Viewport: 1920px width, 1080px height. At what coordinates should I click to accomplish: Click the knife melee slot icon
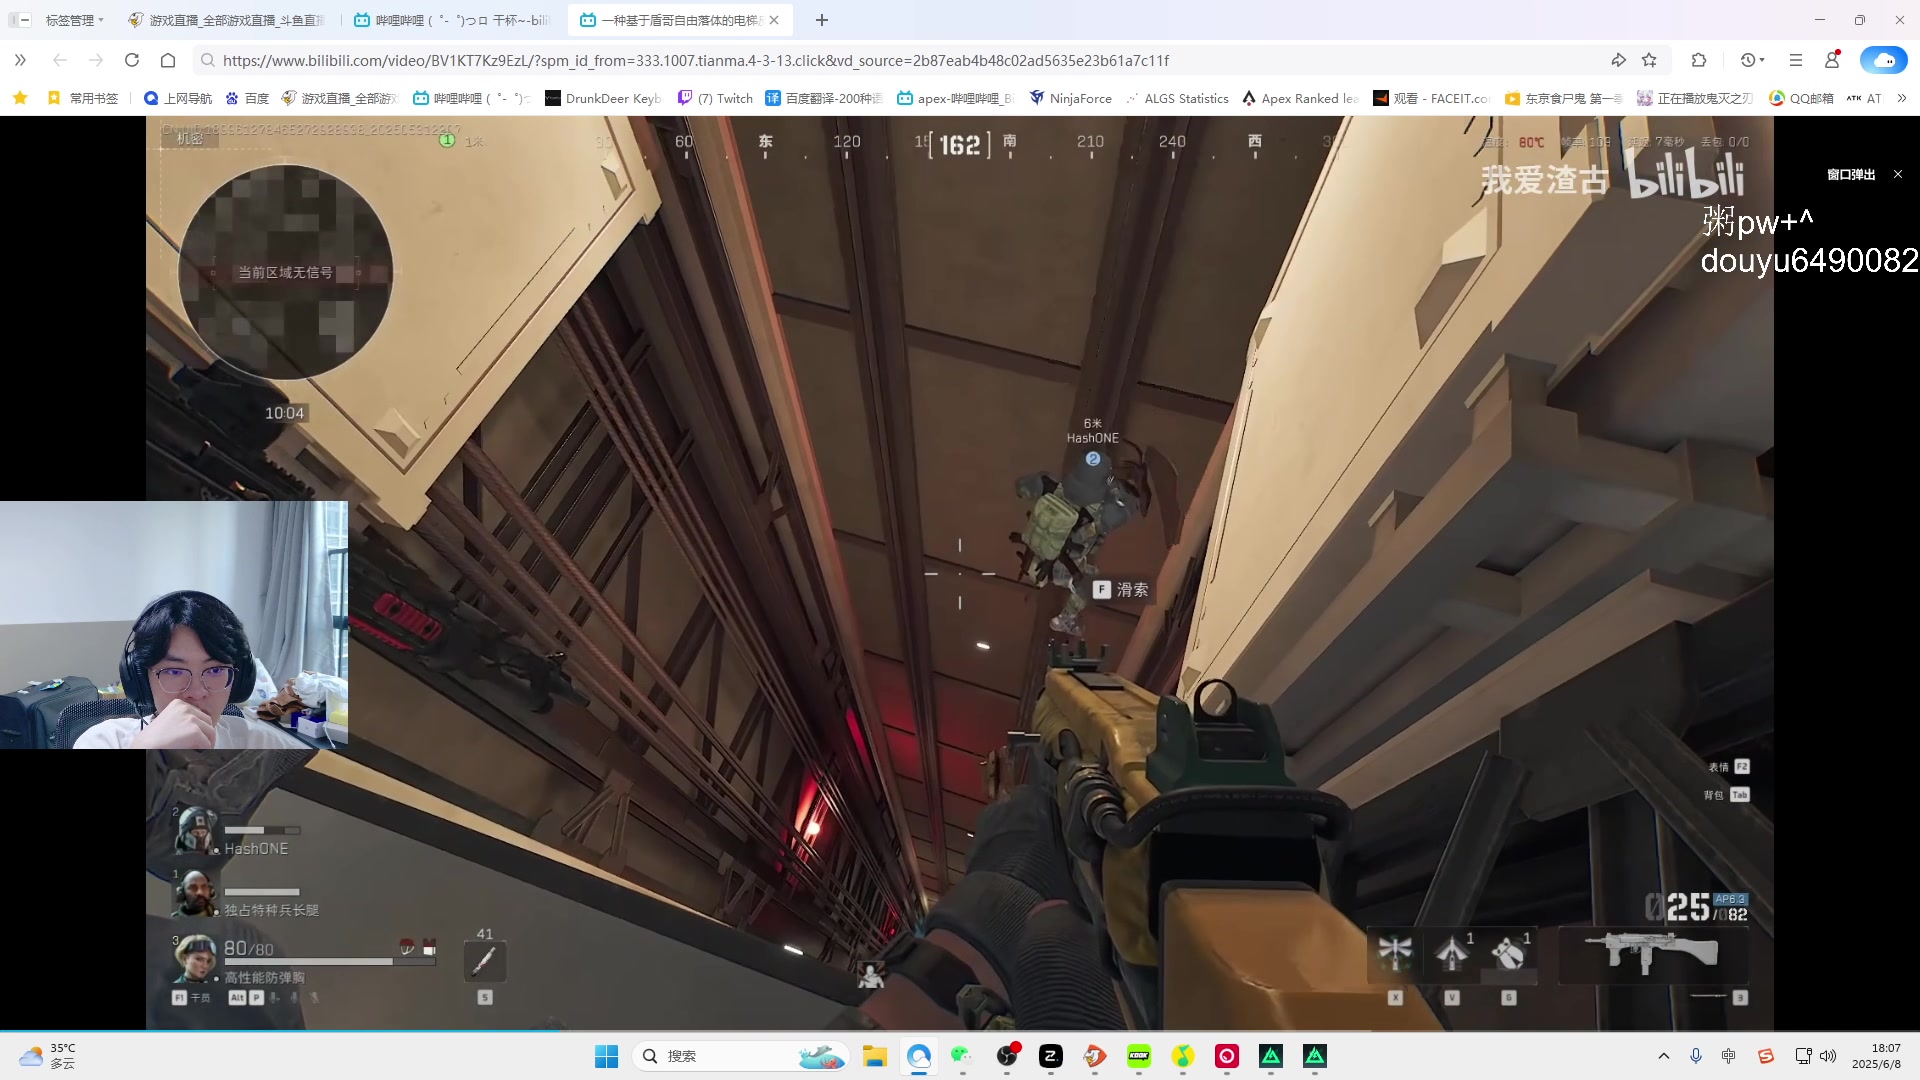tap(485, 961)
